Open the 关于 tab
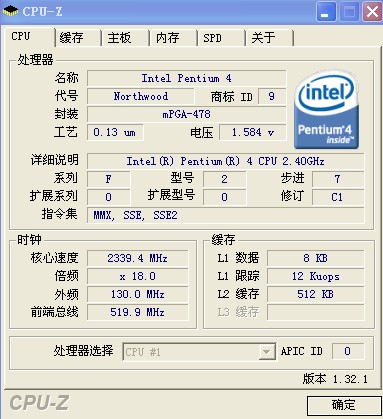The height and width of the screenshot is (419, 383). (x=269, y=38)
